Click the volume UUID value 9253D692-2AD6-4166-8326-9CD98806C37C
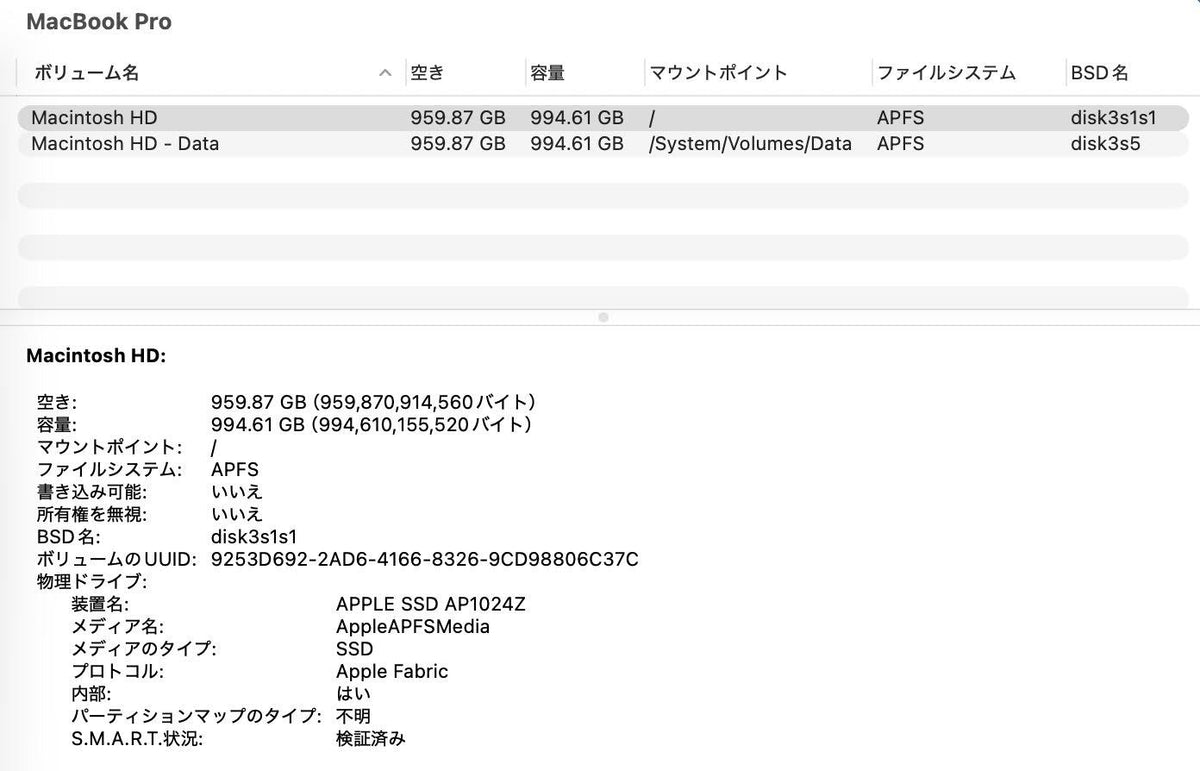 pyautogui.click(x=425, y=559)
